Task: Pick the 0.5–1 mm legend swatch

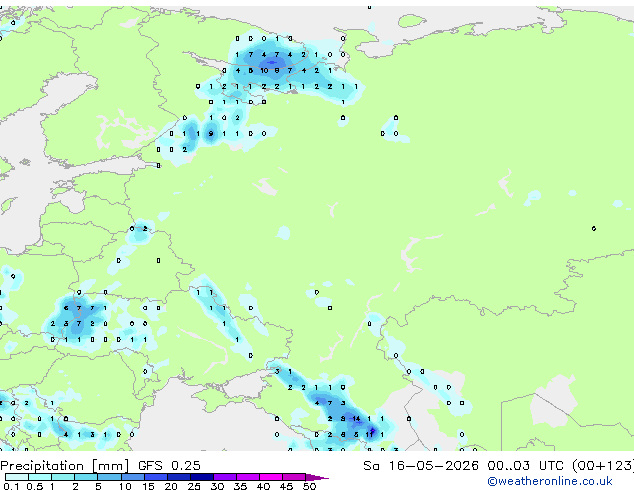Action: (x=40, y=477)
